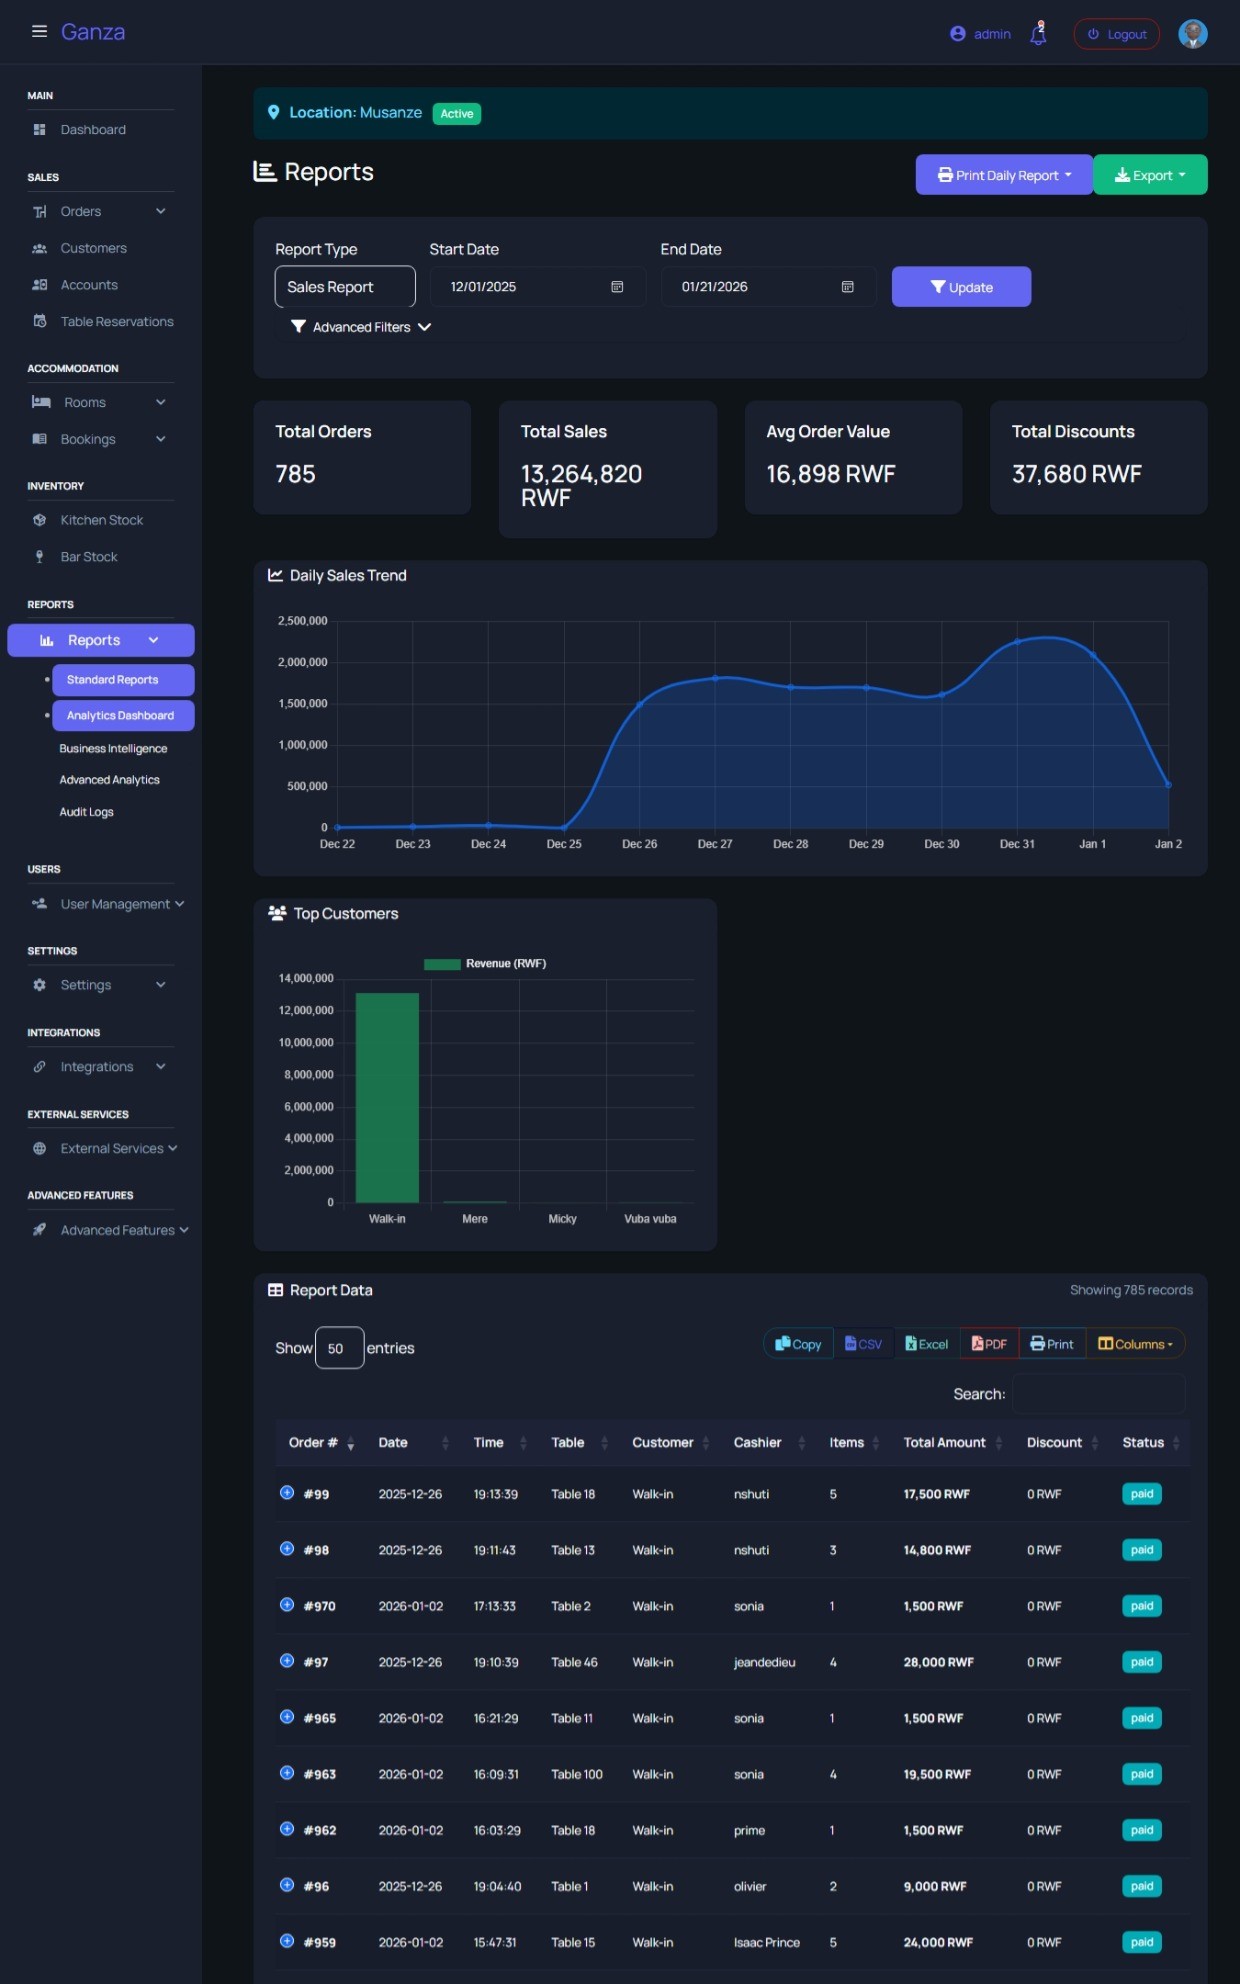Image resolution: width=1240 pixels, height=1984 pixels.
Task: Expand the Integrations sidebar menu
Action: [x=99, y=1068]
